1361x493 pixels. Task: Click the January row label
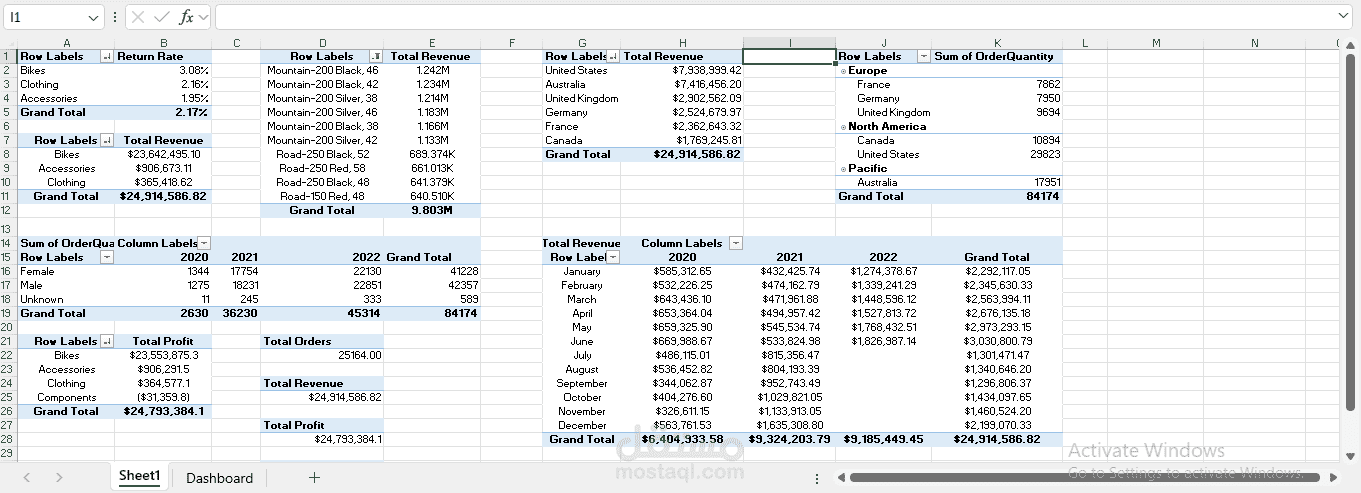point(582,271)
